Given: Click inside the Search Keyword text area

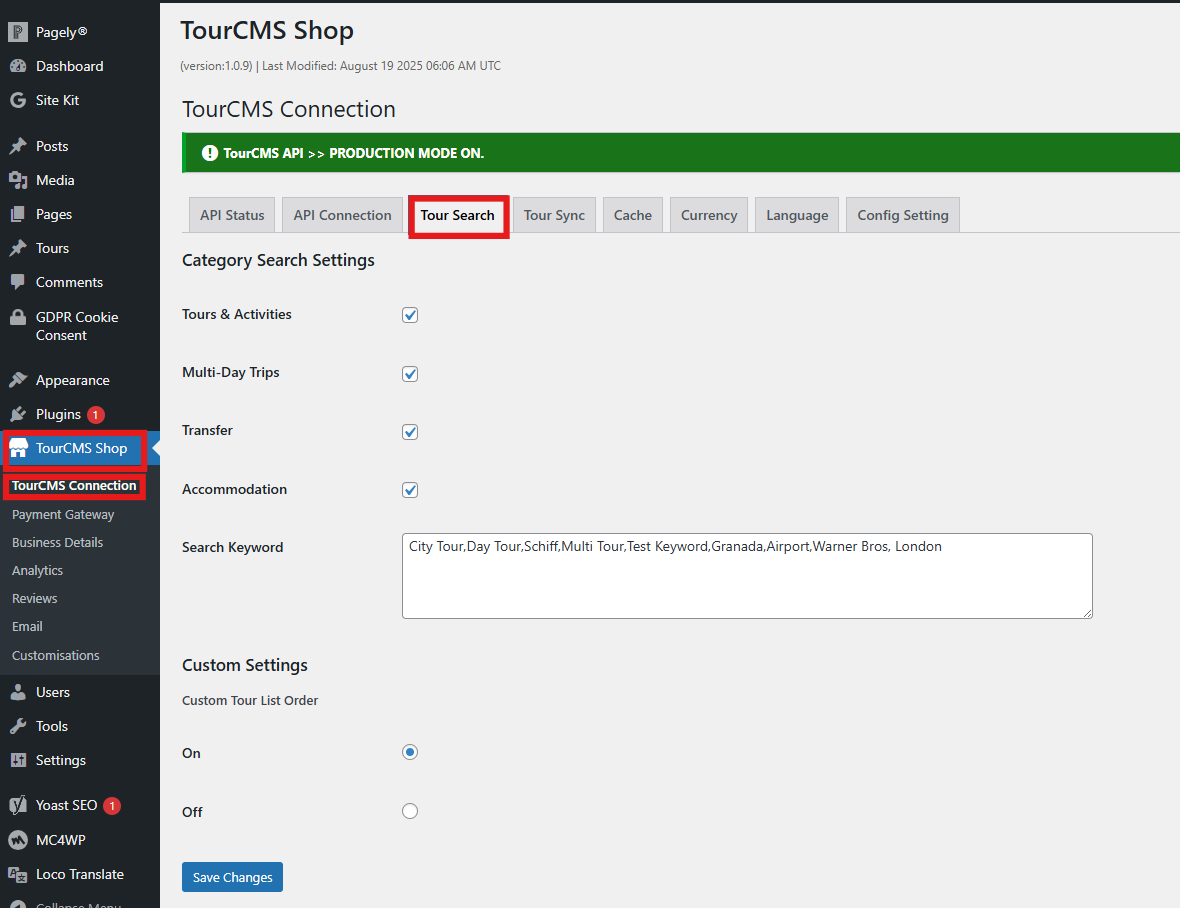Looking at the screenshot, I should pyautogui.click(x=747, y=576).
